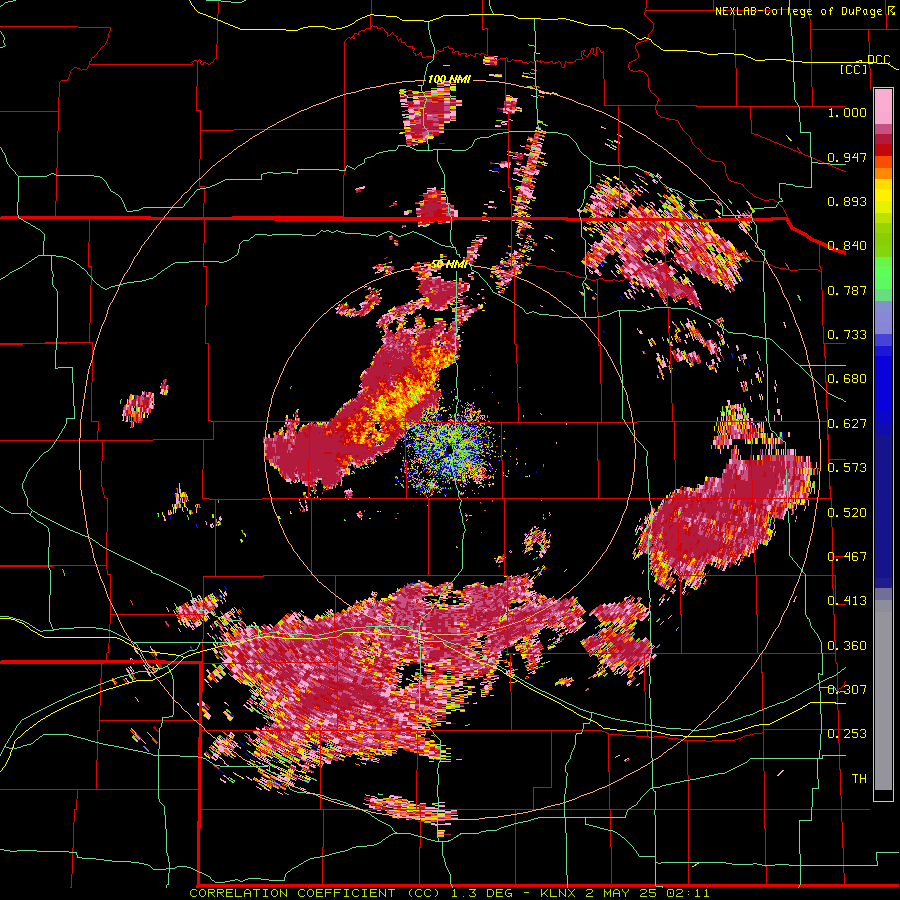Select the 0.520 scale value
This screenshot has width=900, height=900.
(x=847, y=513)
